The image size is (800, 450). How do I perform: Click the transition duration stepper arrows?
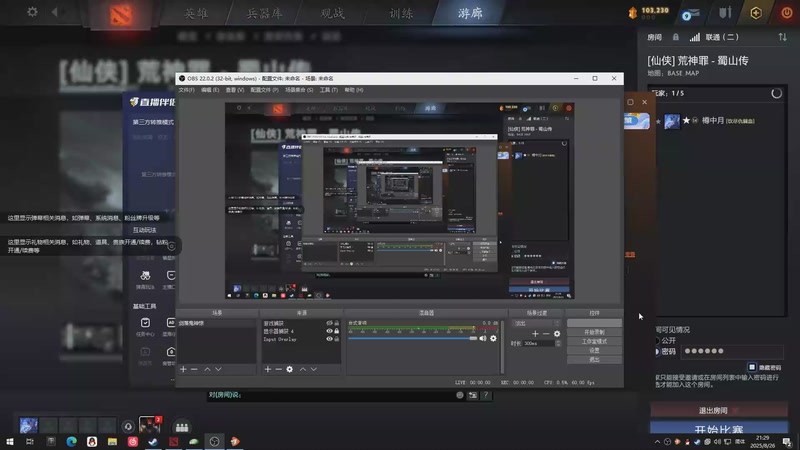(558, 343)
